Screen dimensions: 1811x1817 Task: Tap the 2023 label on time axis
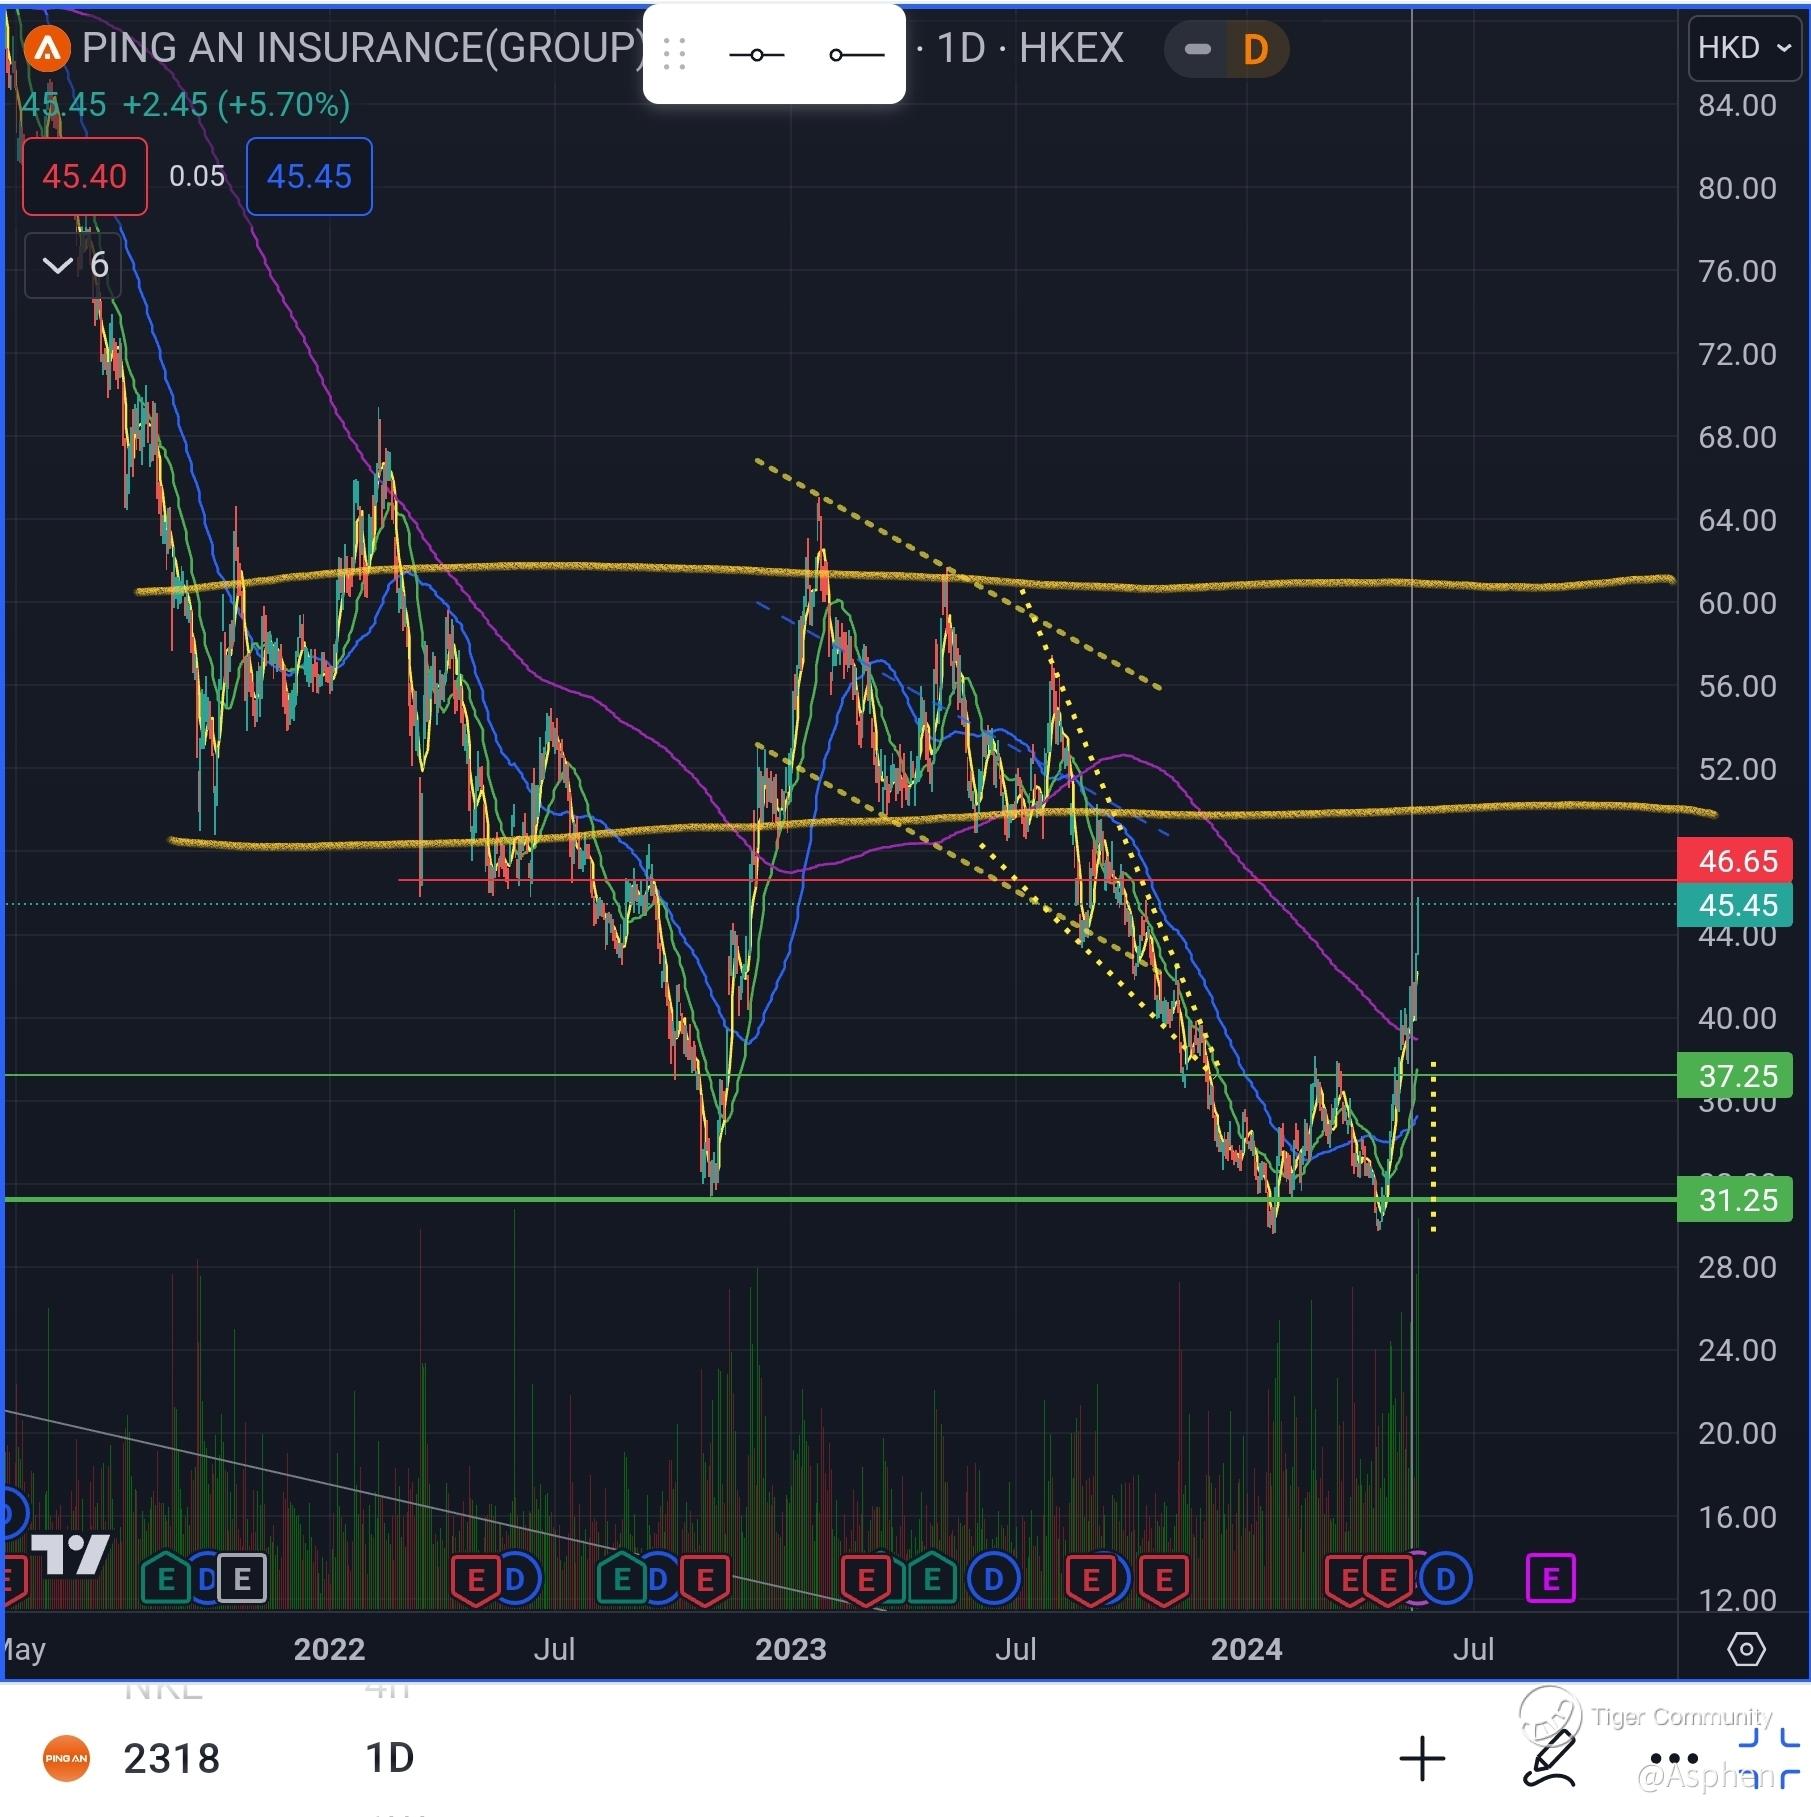pyautogui.click(x=790, y=1649)
